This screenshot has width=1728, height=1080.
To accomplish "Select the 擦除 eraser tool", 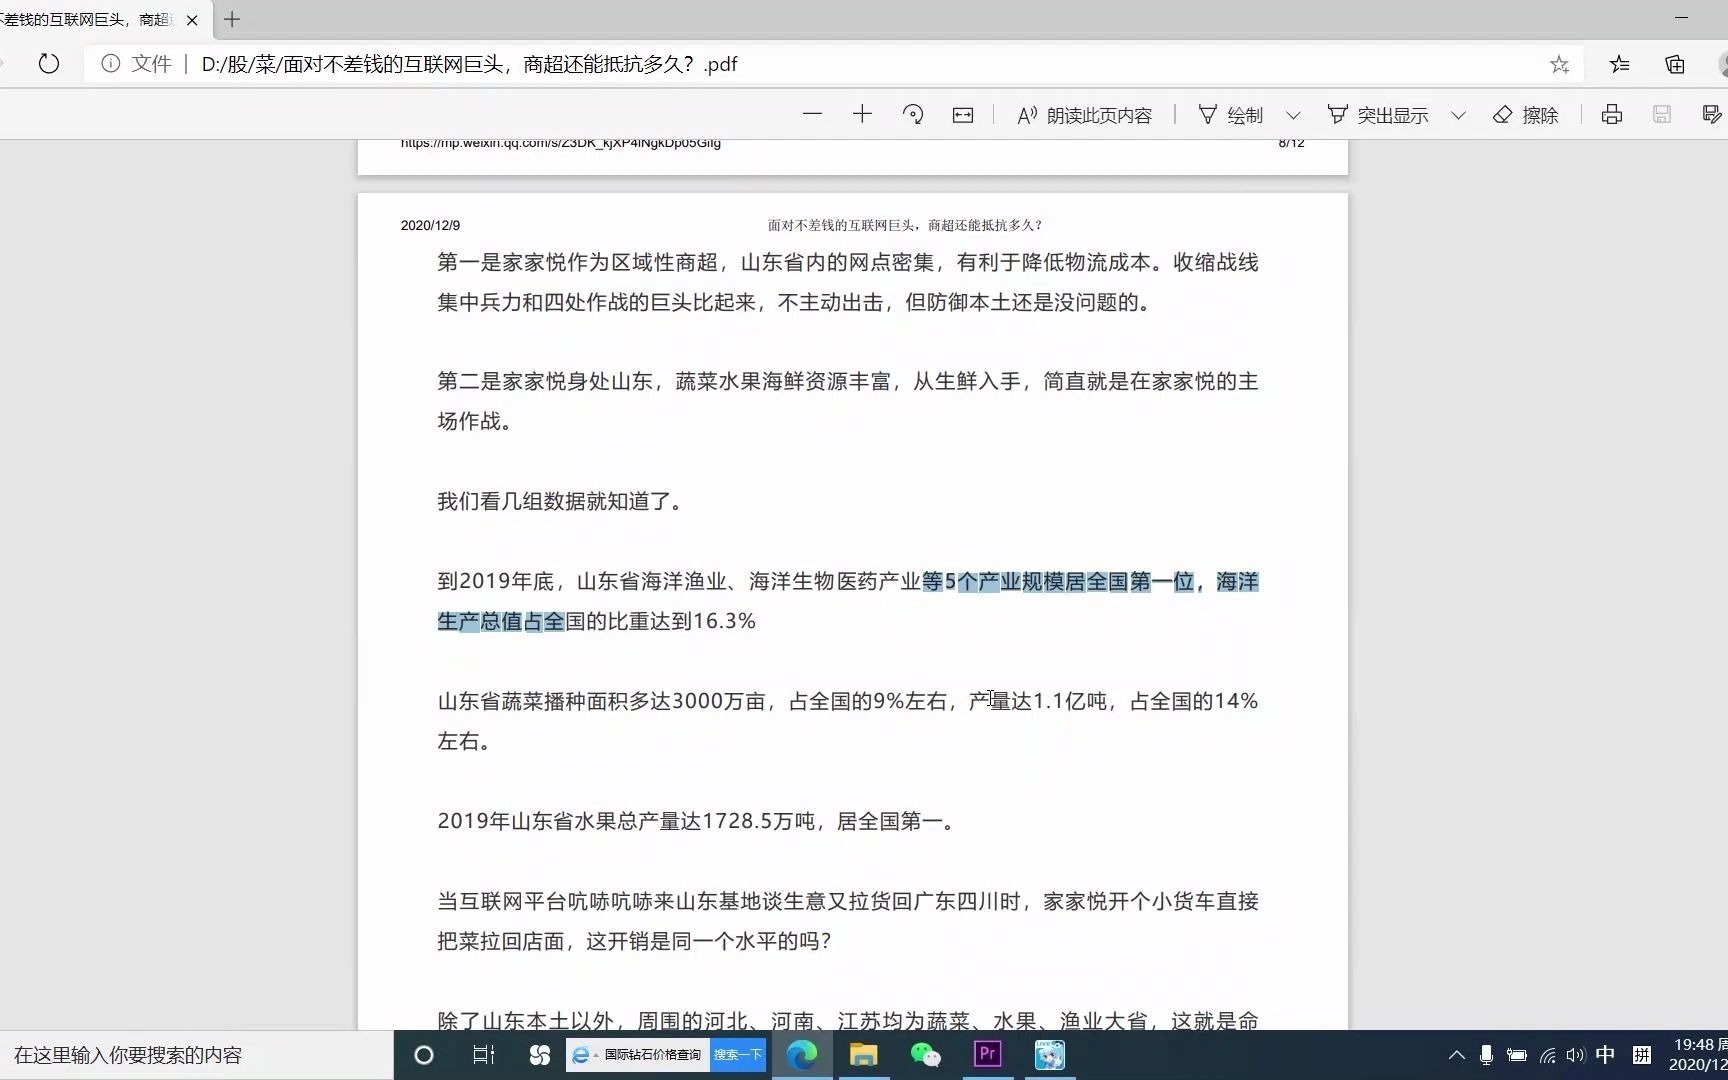I will click(x=1525, y=115).
